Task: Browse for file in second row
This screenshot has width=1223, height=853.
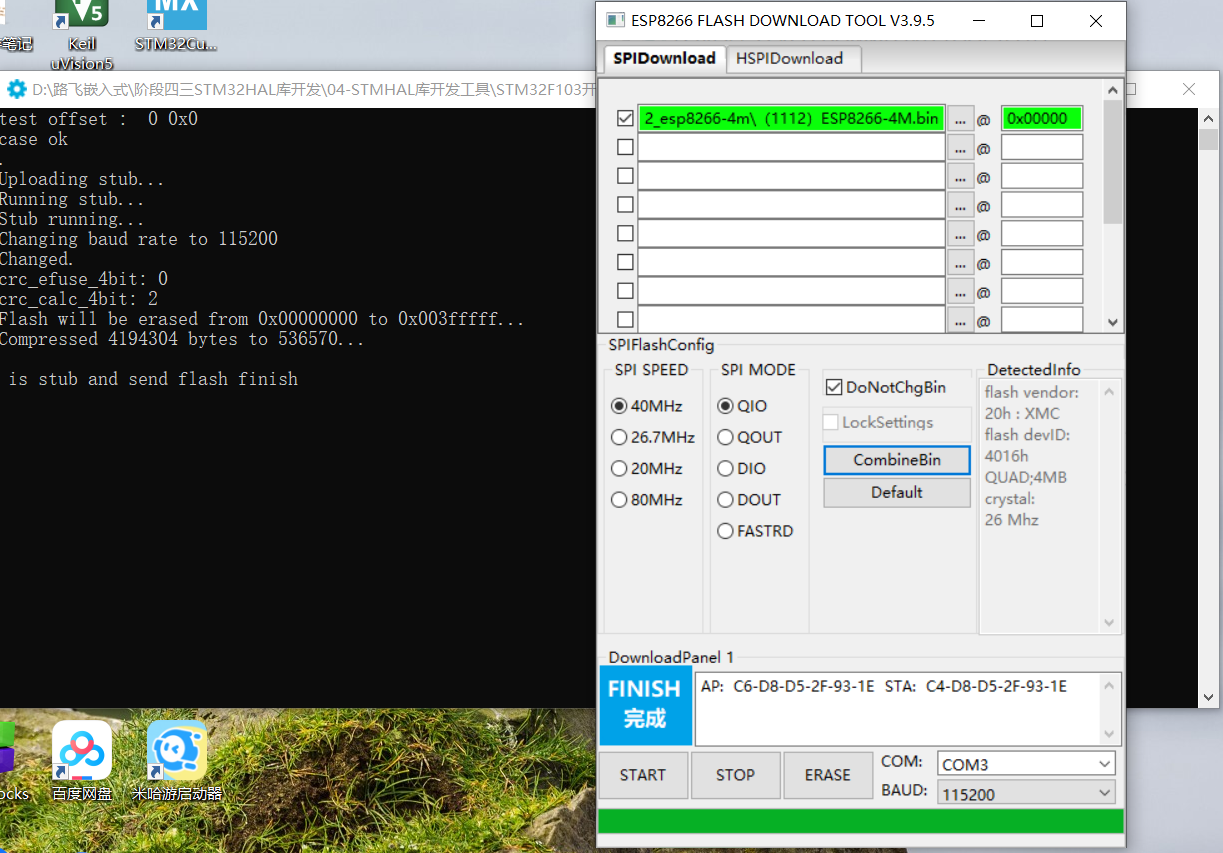Action: pos(960,148)
